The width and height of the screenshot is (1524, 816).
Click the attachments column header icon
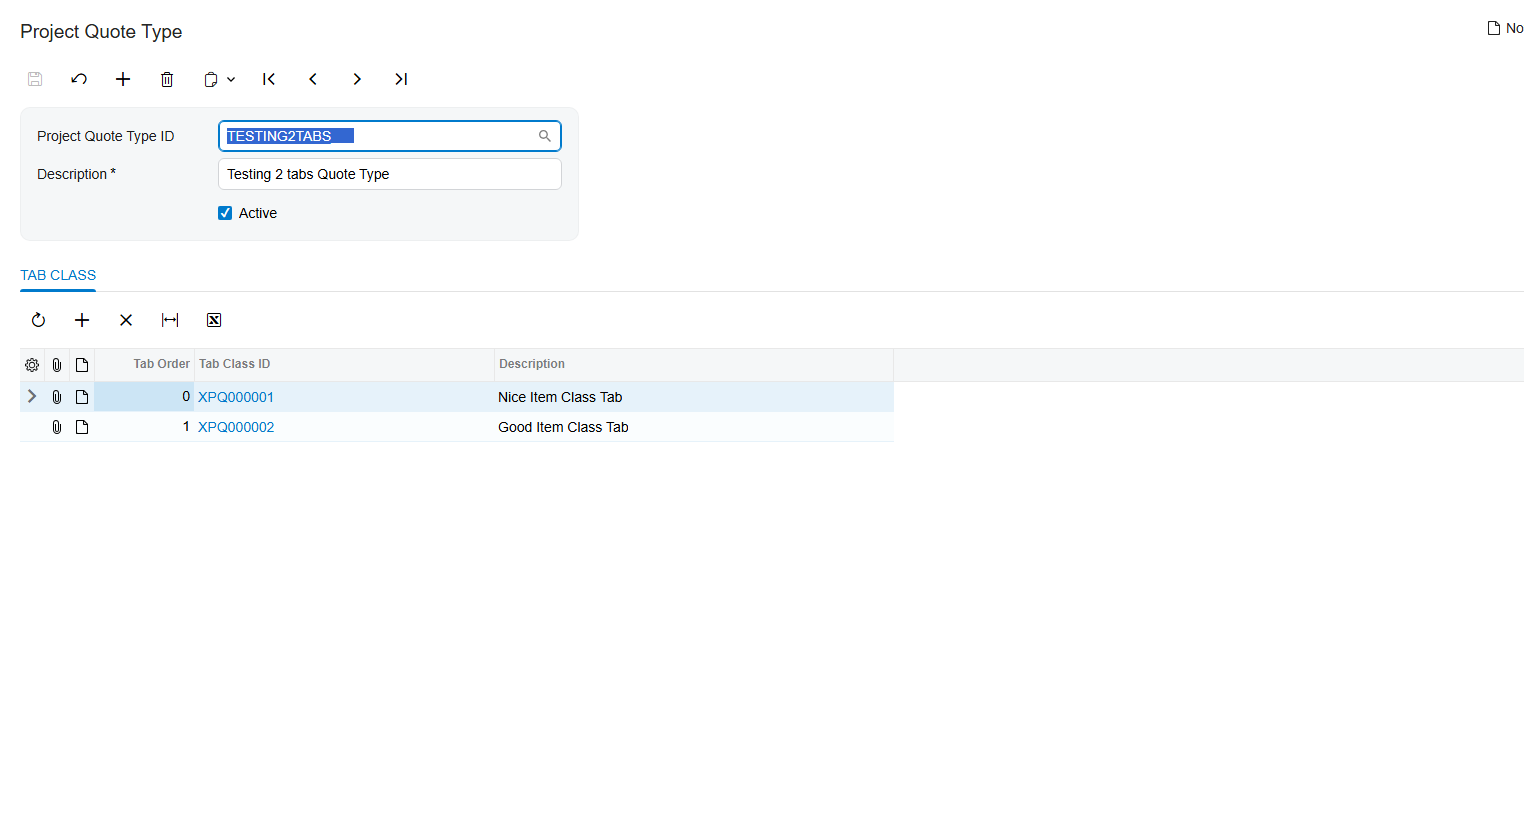coord(57,365)
